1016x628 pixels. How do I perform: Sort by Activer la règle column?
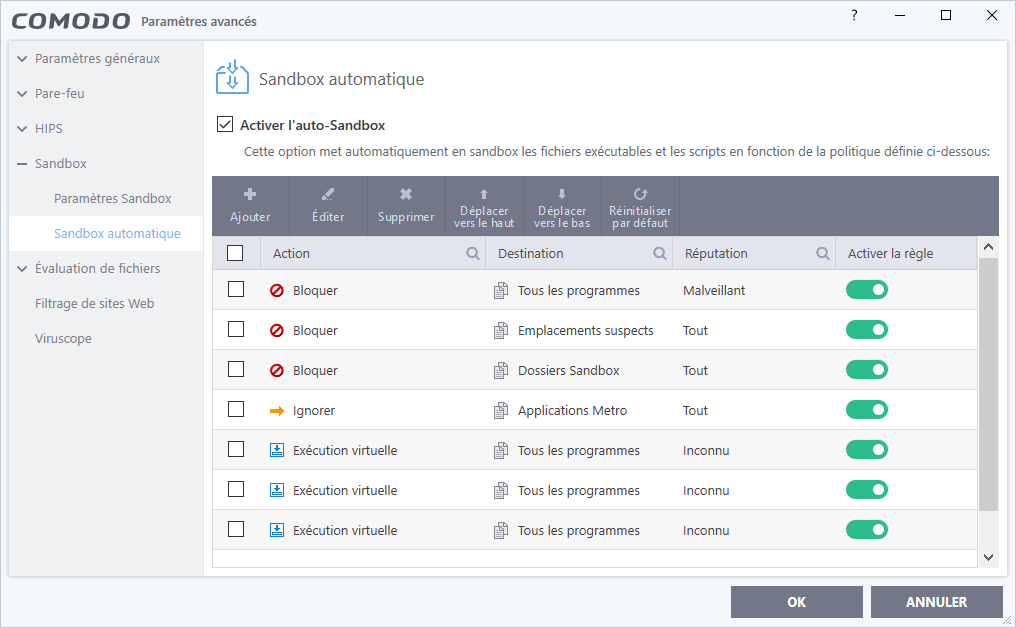(890, 253)
